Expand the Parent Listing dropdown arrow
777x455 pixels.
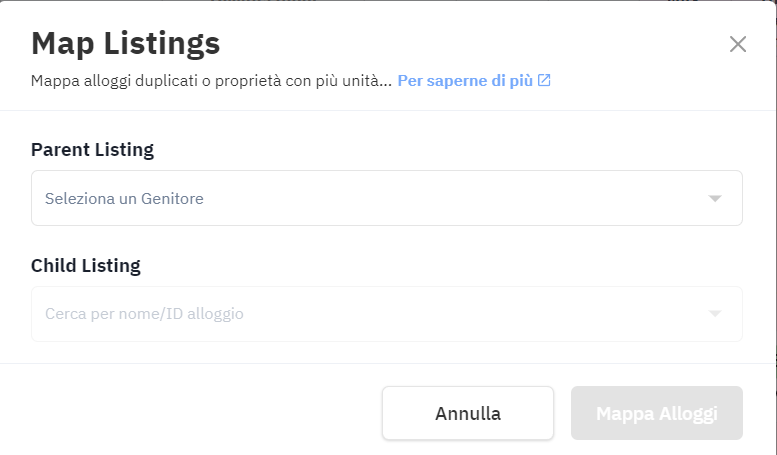click(715, 198)
